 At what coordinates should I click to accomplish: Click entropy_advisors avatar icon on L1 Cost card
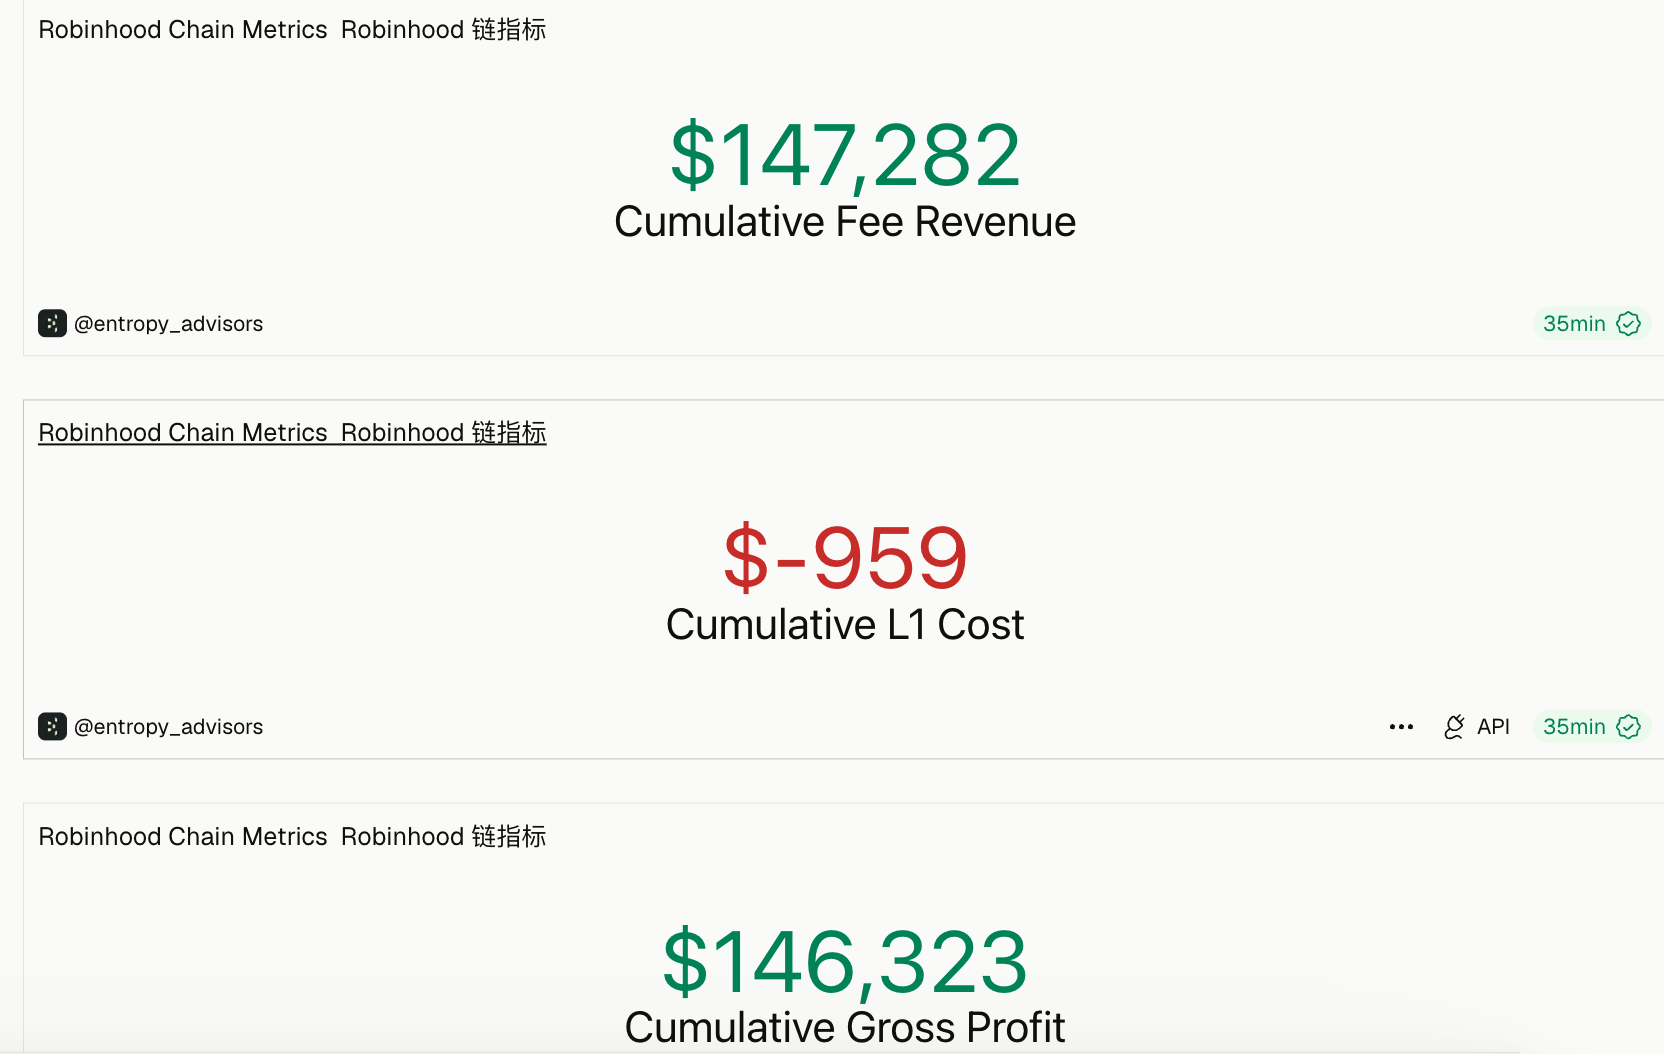point(52,726)
